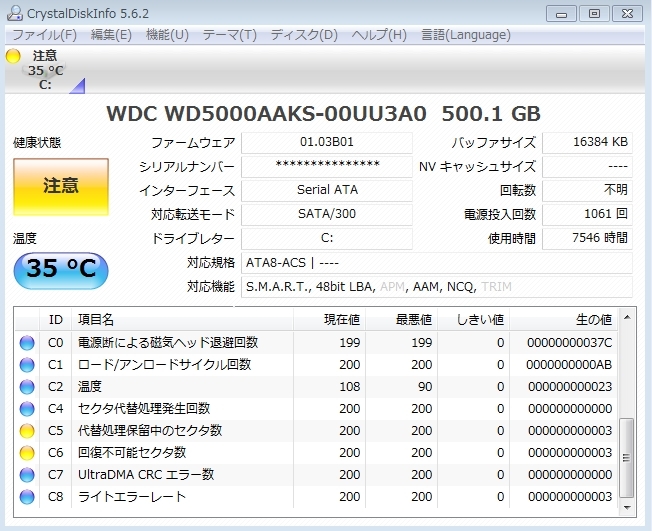This screenshot has width=652, height=531.
Task: Close the CrystalDiskInfo window
Action: 627,14
